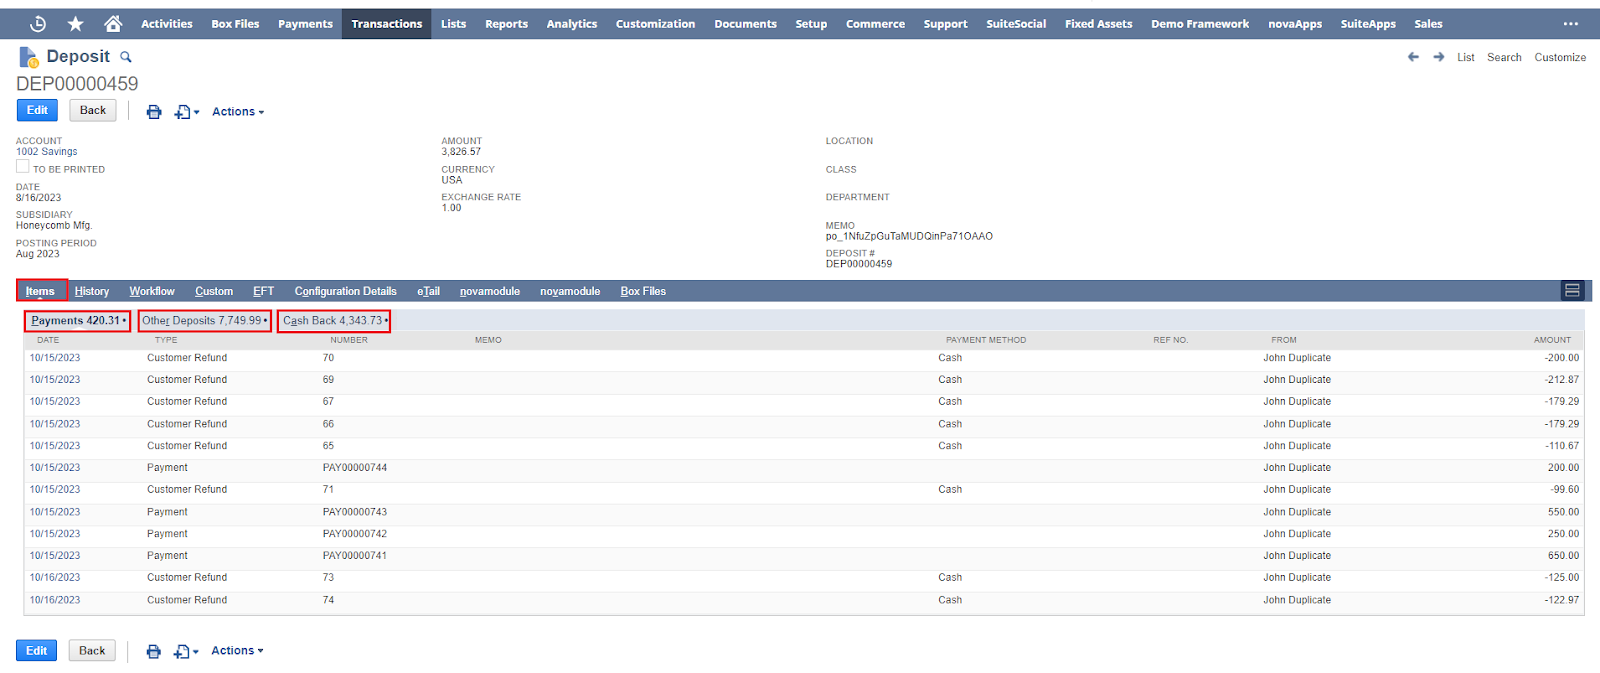Click the bottom print icon
This screenshot has height=673, width=1600.
tap(154, 651)
